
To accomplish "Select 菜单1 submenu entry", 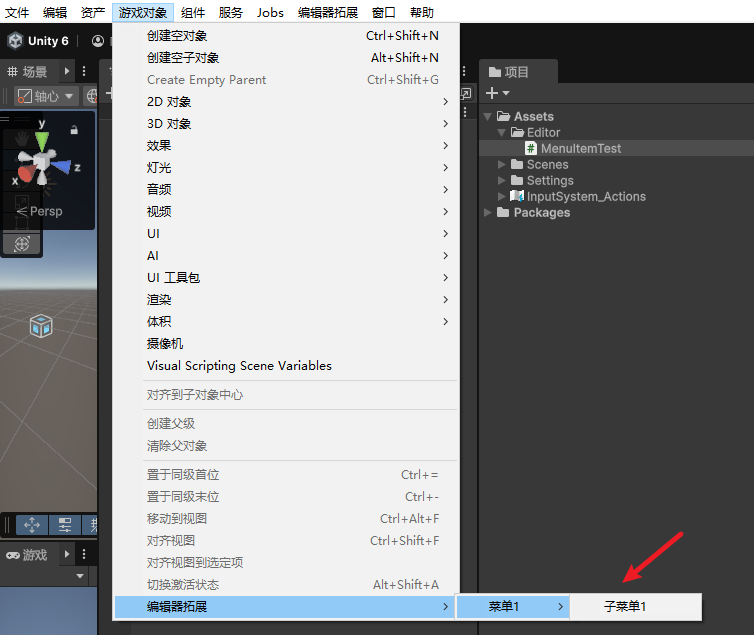I will pyautogui.click(x=513, y=607).
